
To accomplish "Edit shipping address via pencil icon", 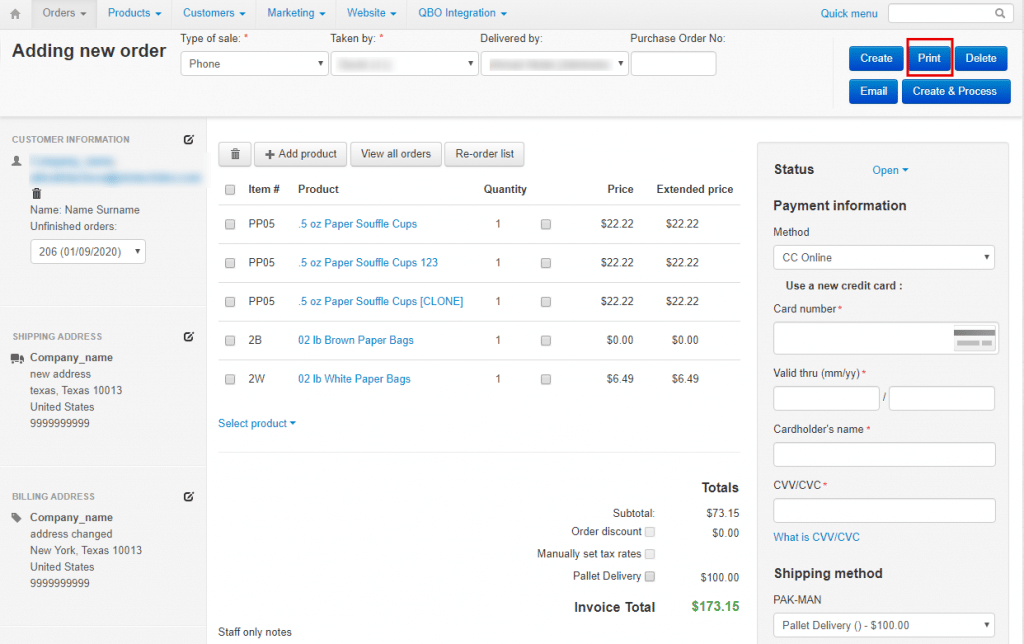I will [x=189, y=337].
